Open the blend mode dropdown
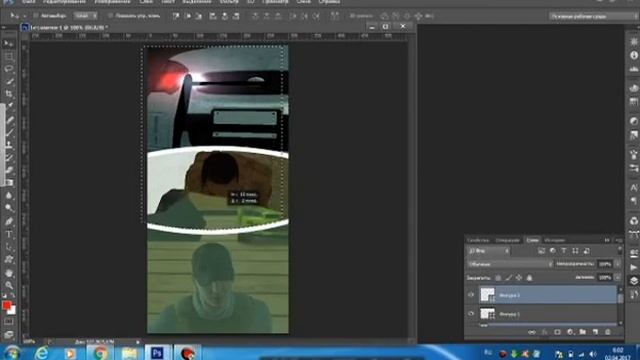 510,264
